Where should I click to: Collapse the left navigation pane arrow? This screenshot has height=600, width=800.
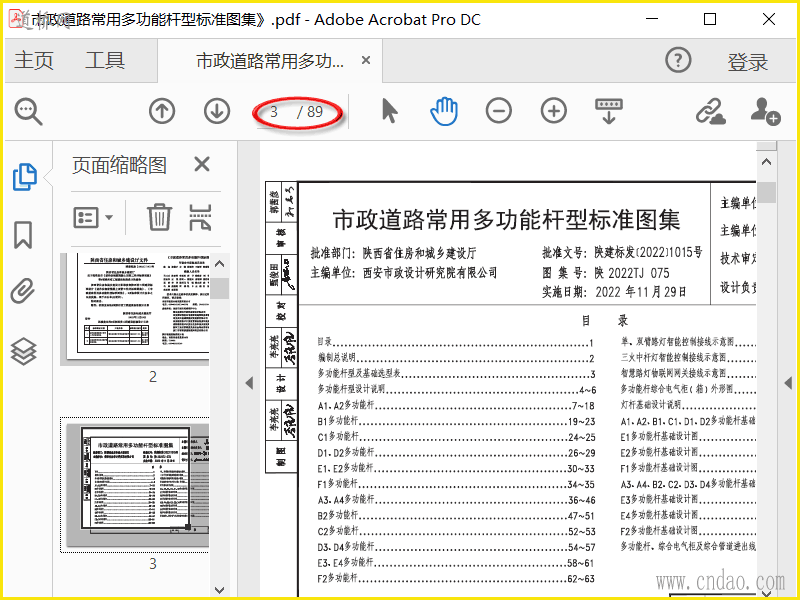click(x=249, y=383)
